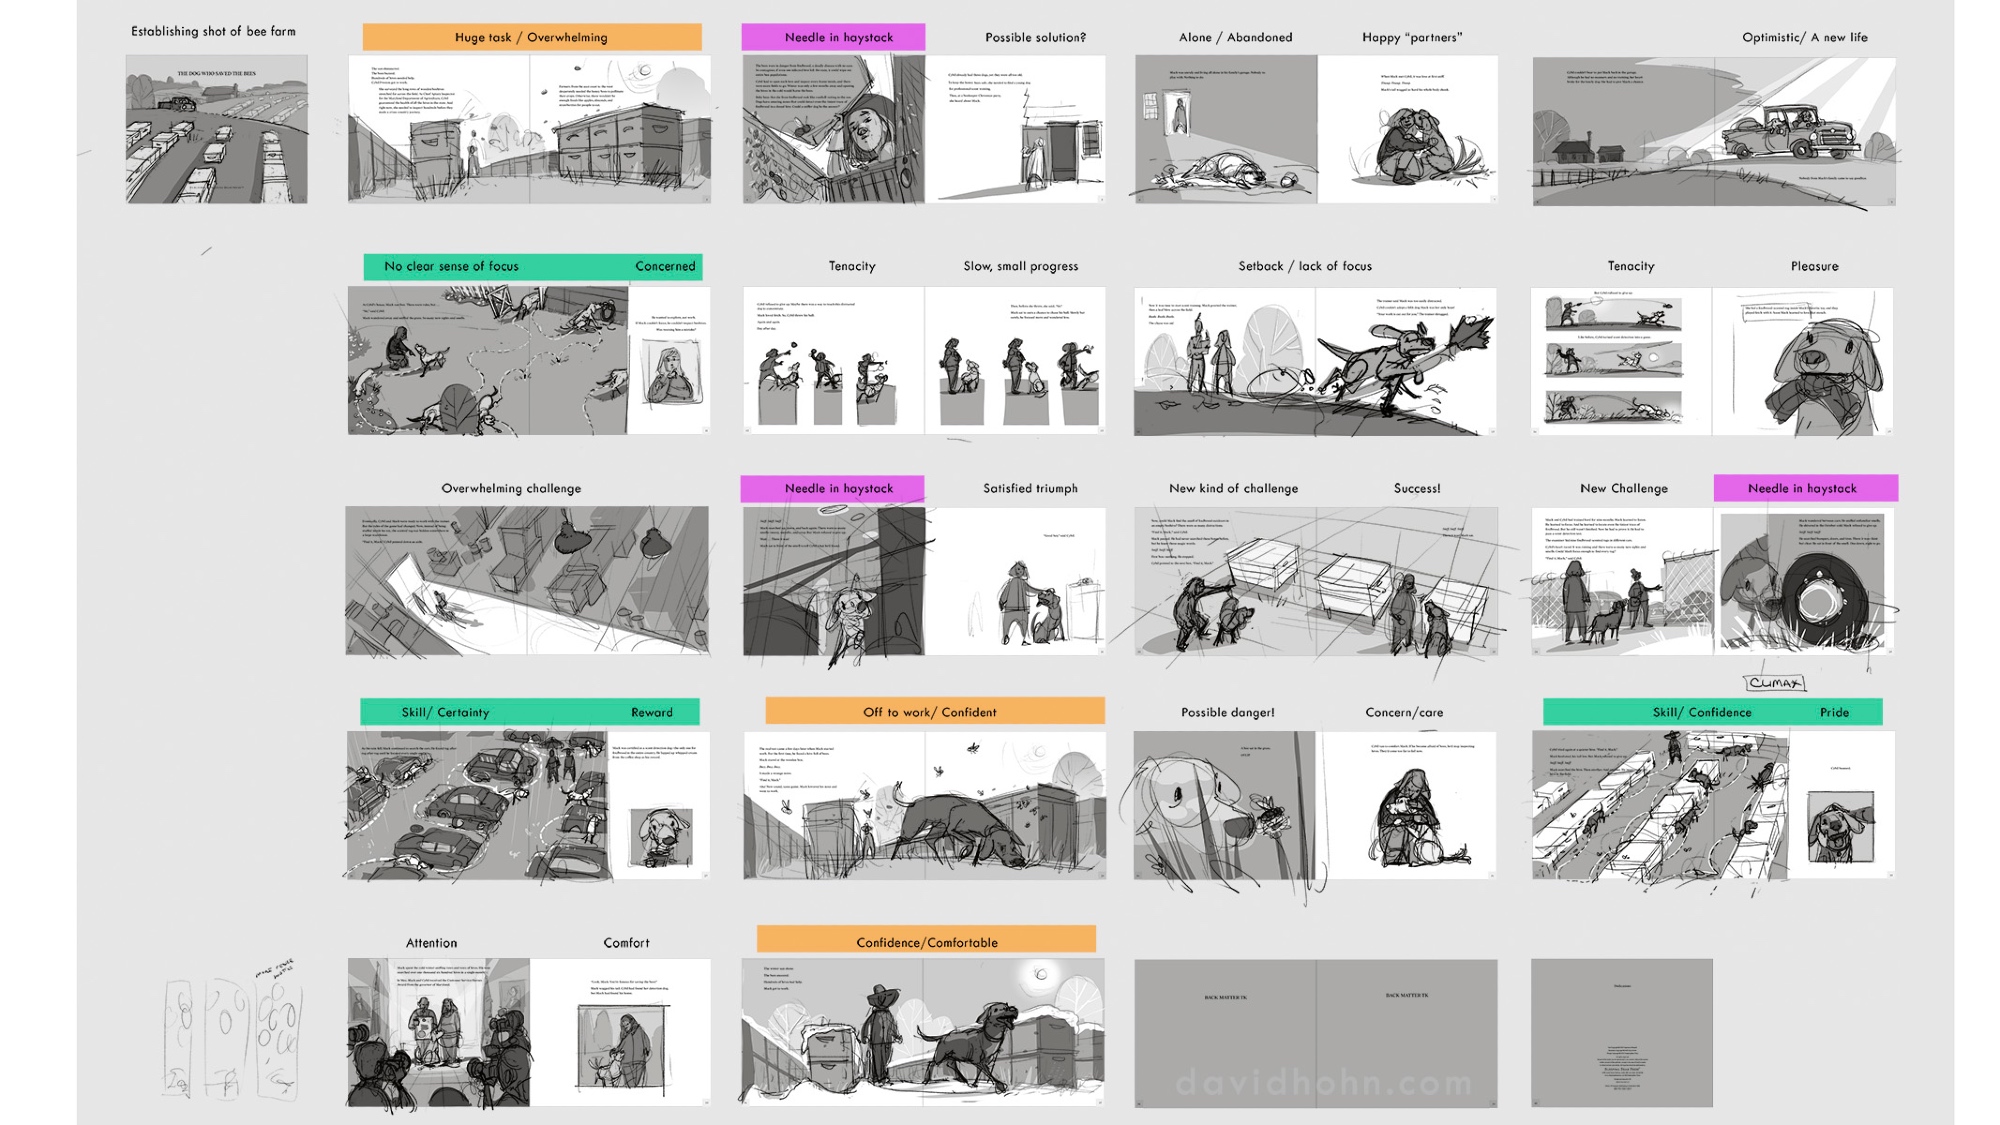Click the 'Establishing shot of bee farm' thumbnail

click(216, 129)
